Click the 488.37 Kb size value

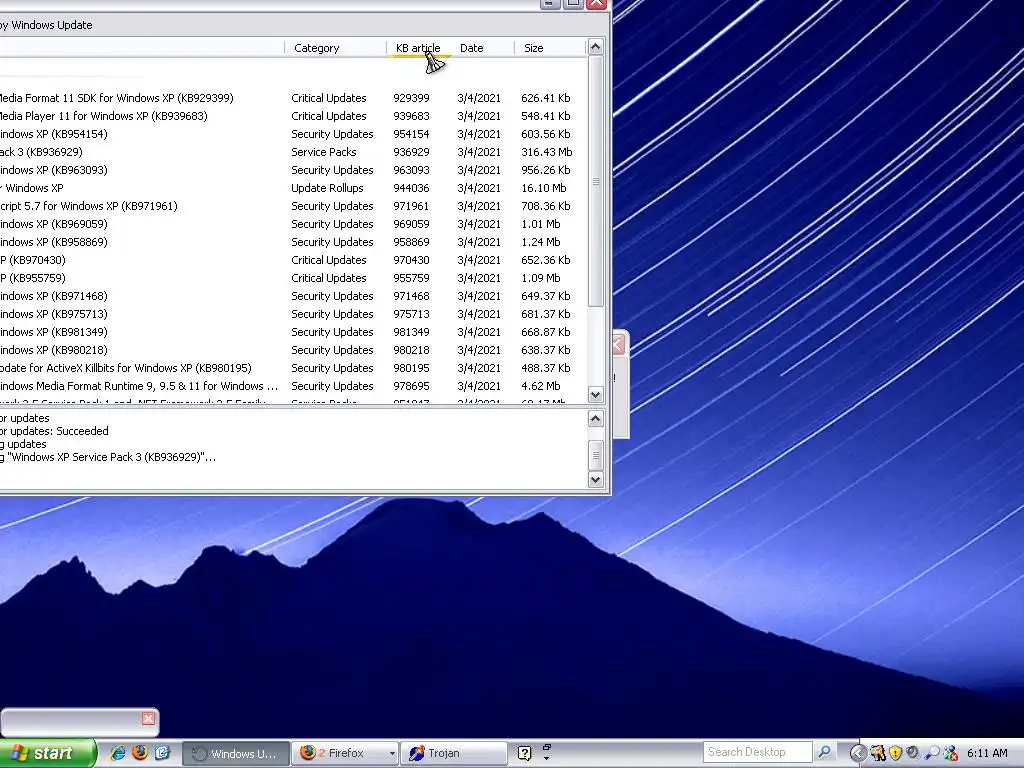point(546,368)
